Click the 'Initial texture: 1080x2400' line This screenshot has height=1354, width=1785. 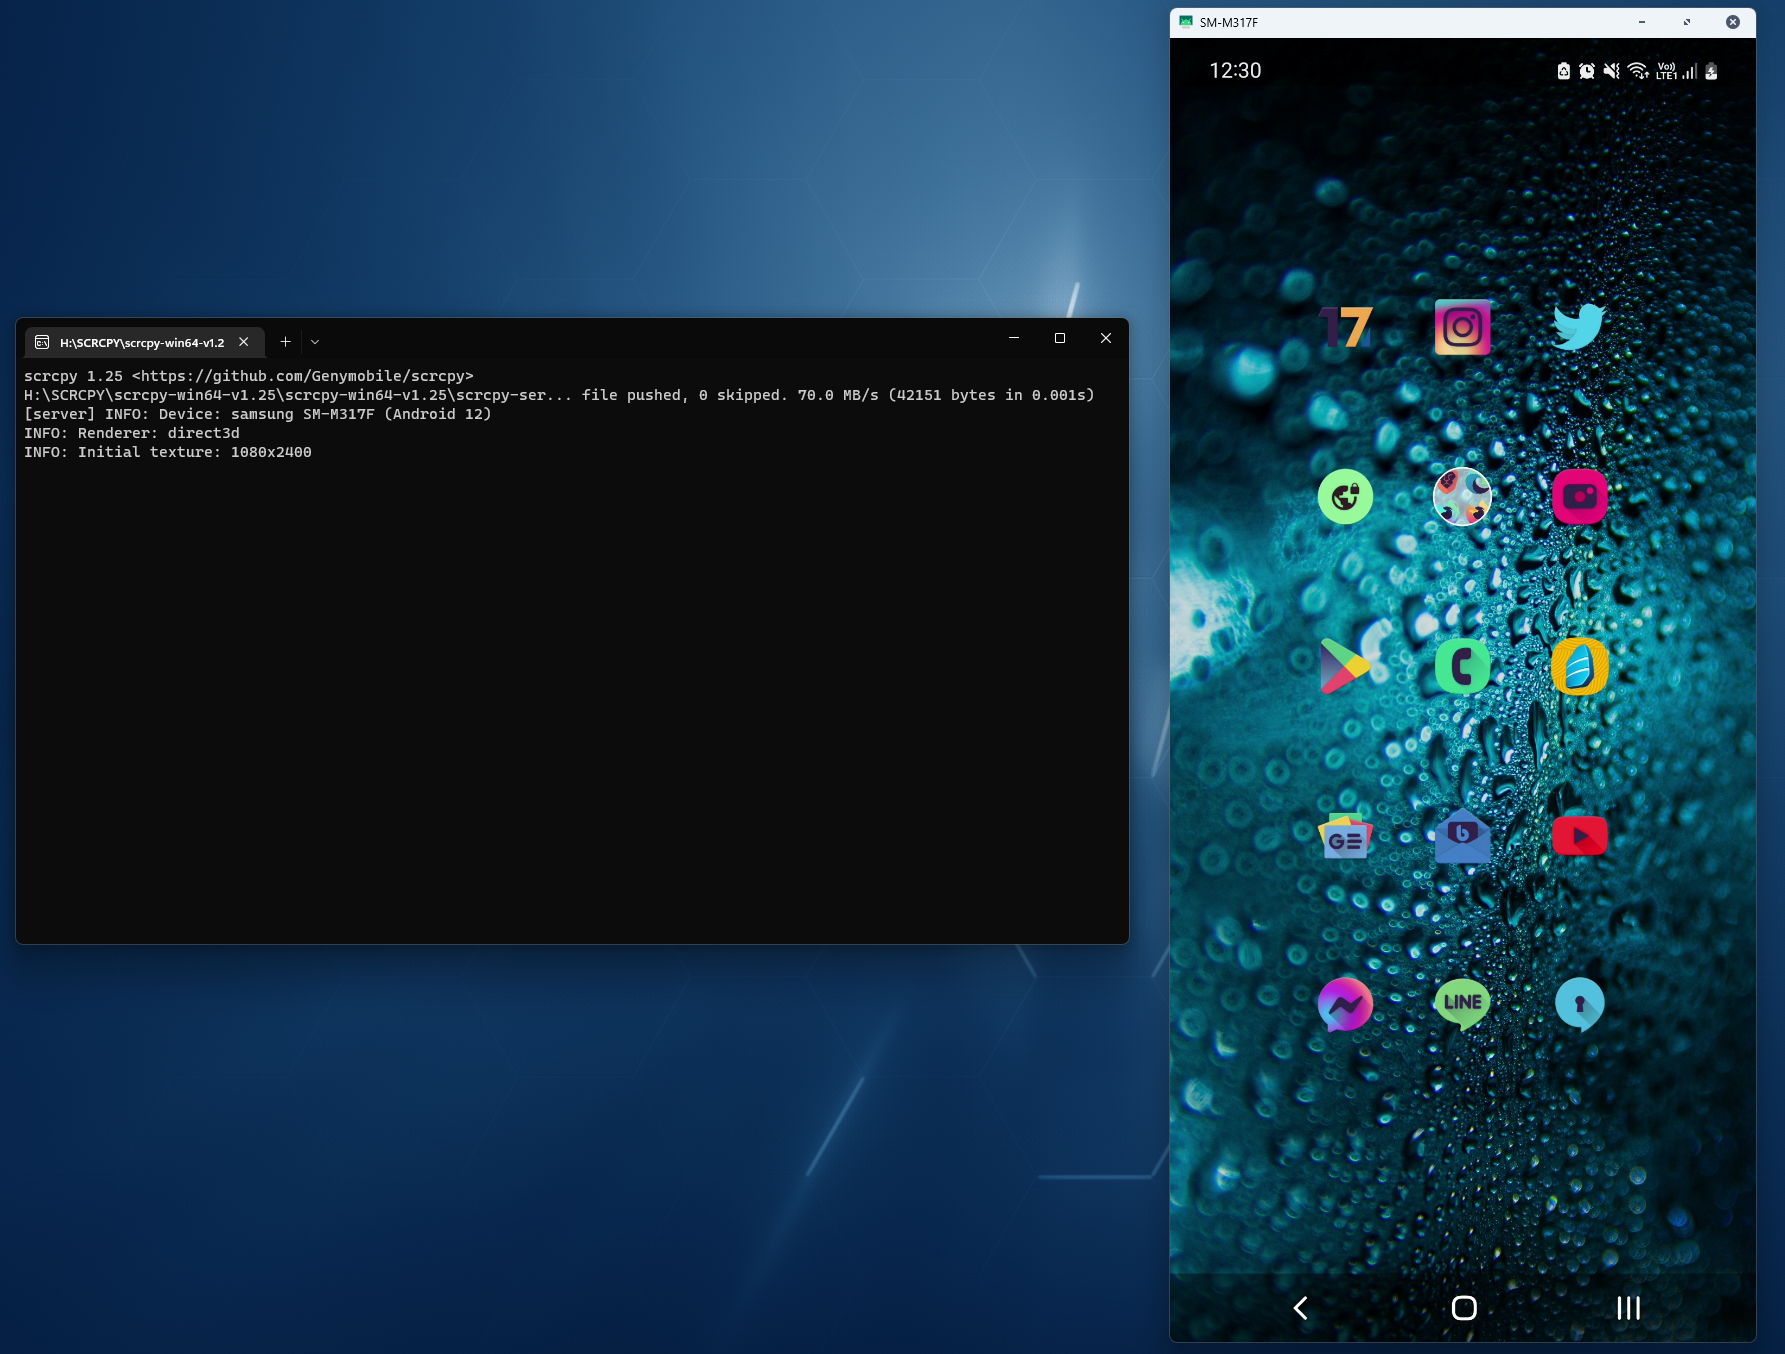click(168, 452)
